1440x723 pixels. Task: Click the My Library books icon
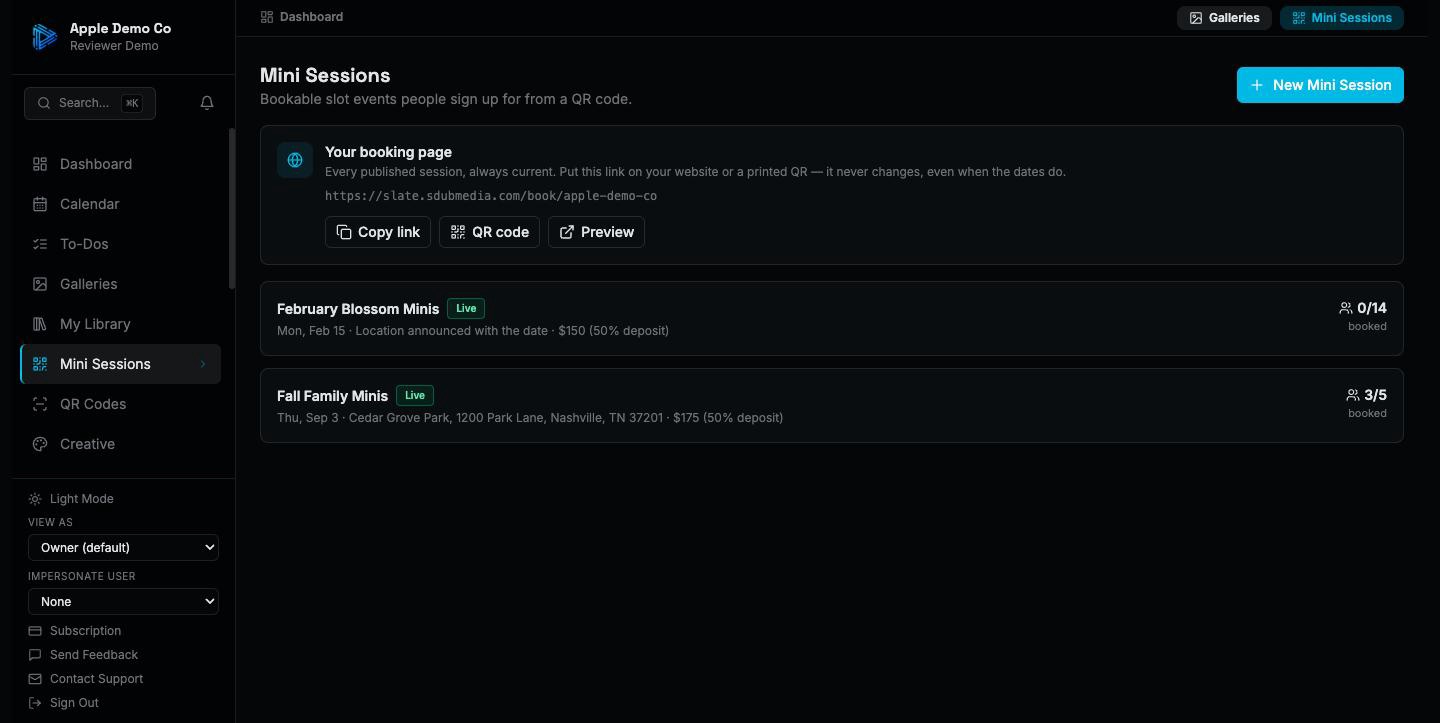point(40,324)
